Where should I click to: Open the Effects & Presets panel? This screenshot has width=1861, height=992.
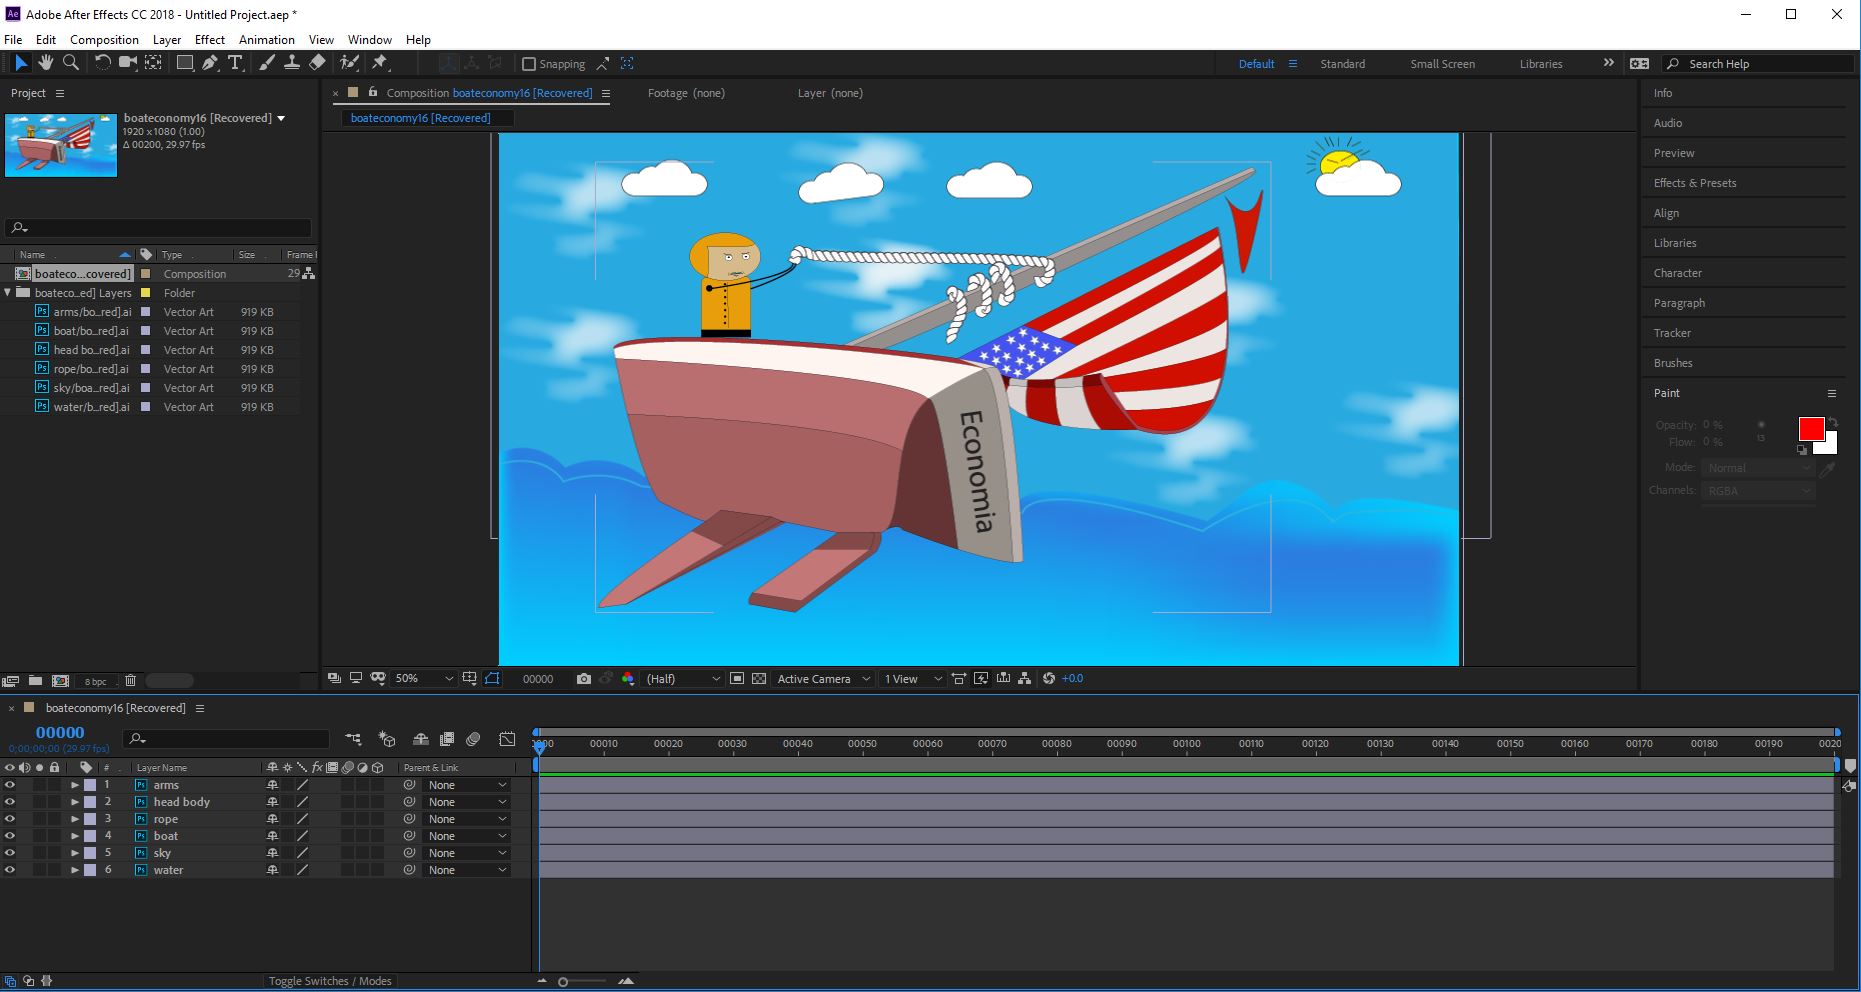tap(1694, 183)
